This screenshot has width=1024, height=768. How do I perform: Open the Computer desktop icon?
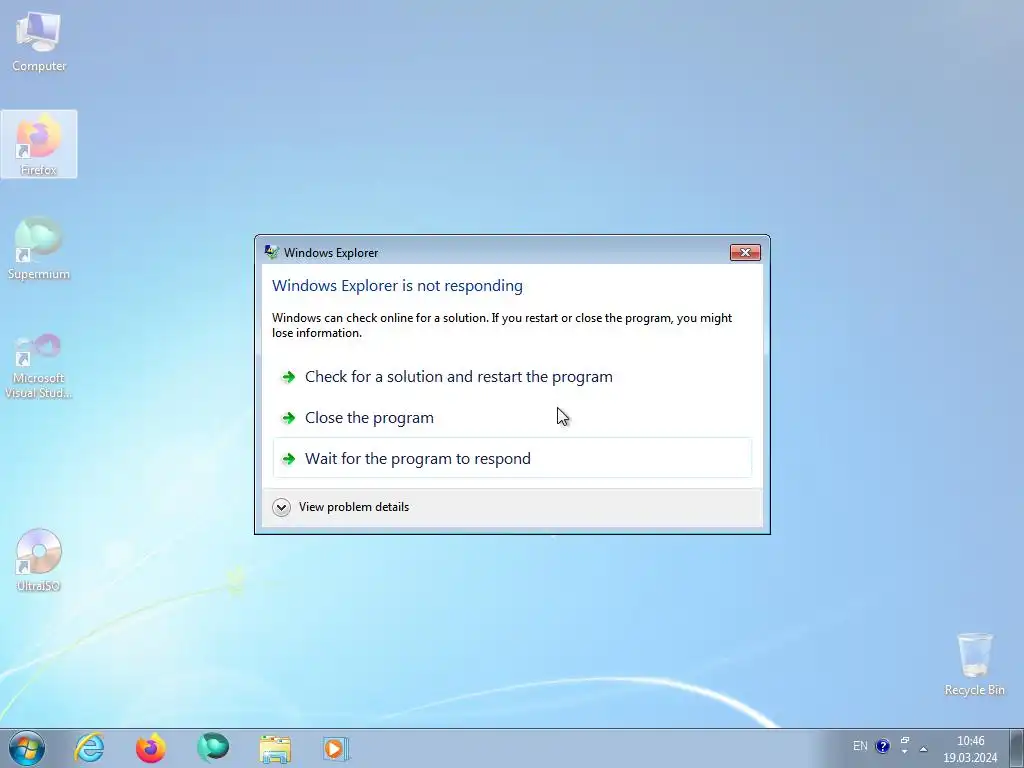point(39,40)
